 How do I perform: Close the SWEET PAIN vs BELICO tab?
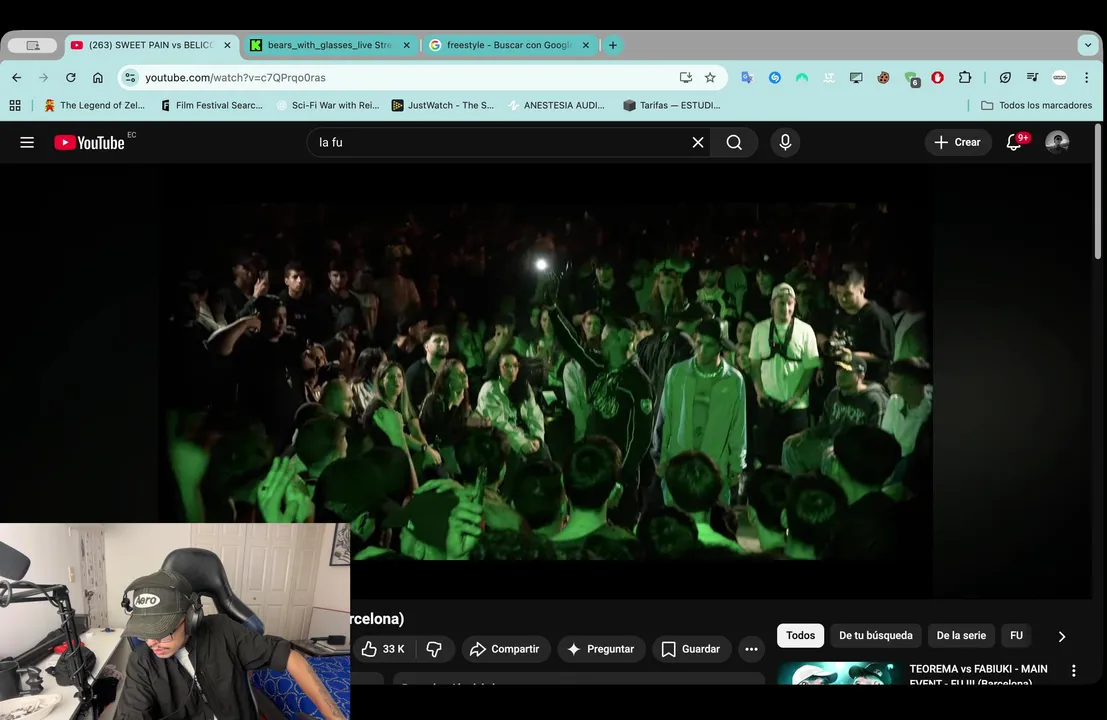(x=227, y=45)
